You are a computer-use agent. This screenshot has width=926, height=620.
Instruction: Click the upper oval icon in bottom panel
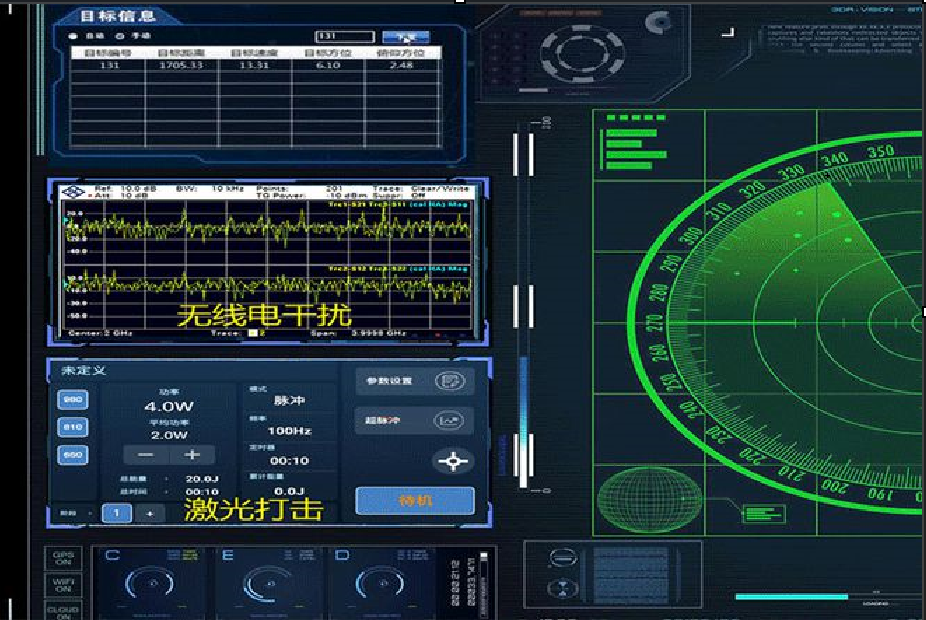(562, 557)
